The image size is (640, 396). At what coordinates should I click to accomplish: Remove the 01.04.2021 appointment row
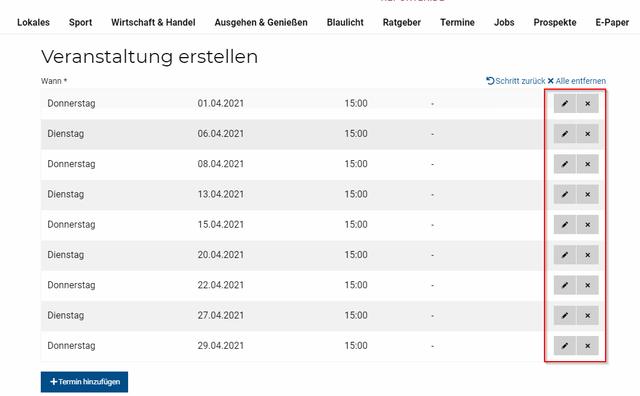tap(588, 103)
